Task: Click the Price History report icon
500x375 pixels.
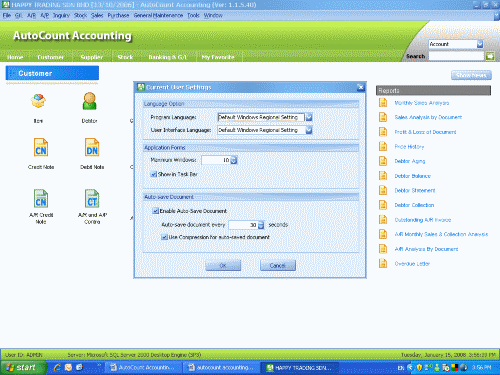Action: [383, 146]
